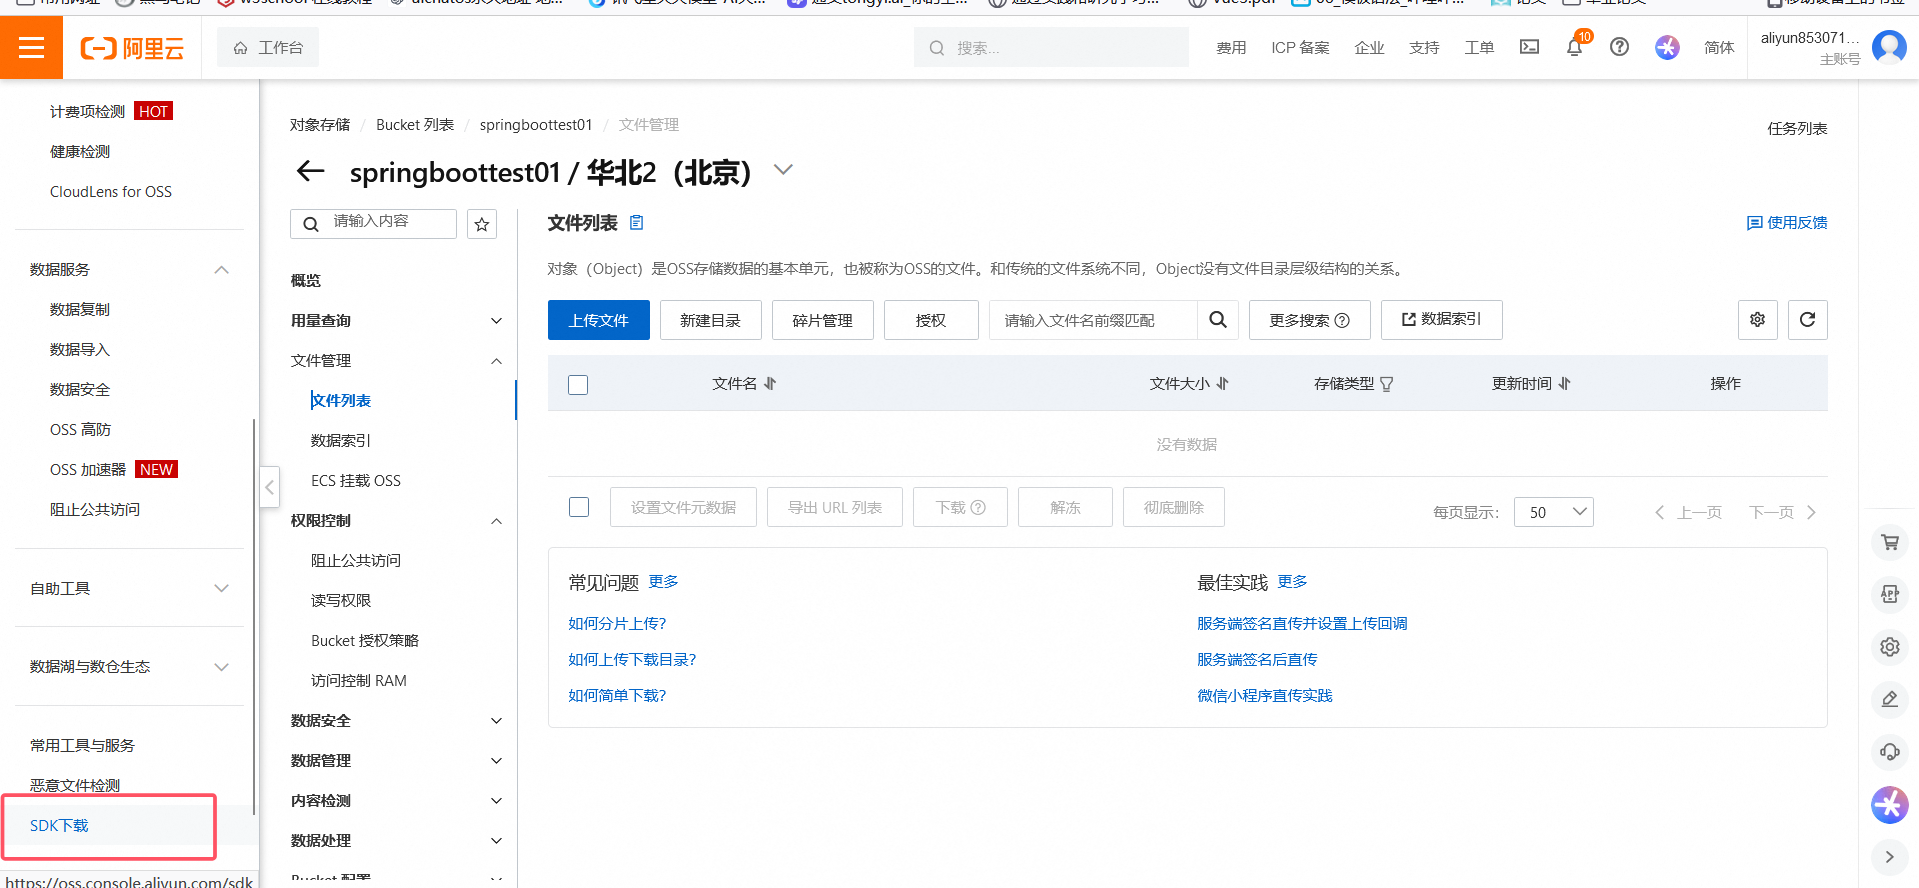The width and height of the screenshot is (1919, 888).
Task: Open ECS 挂载 OSS menu item
Action: click(x=356, y=481)
